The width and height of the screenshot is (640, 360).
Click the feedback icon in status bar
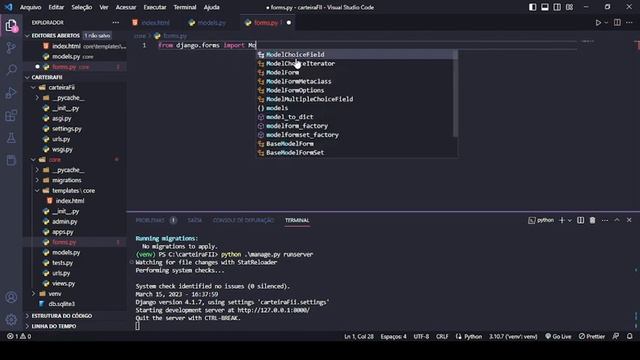point(616,336)
